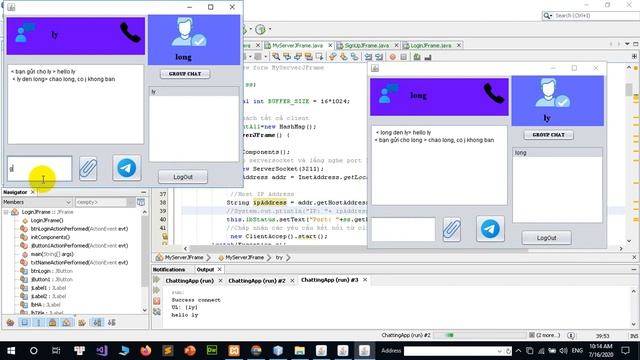Click try breadcrumb below editor
The image size is (640, 360).
279,258
